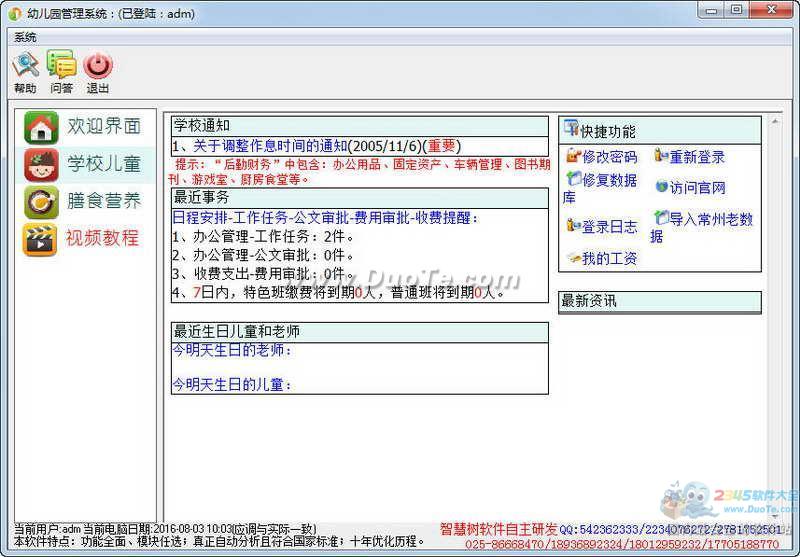Open 我的工资 salary shortcut
The width and height of the screenshot is (800, 557).
coord(602,258)
